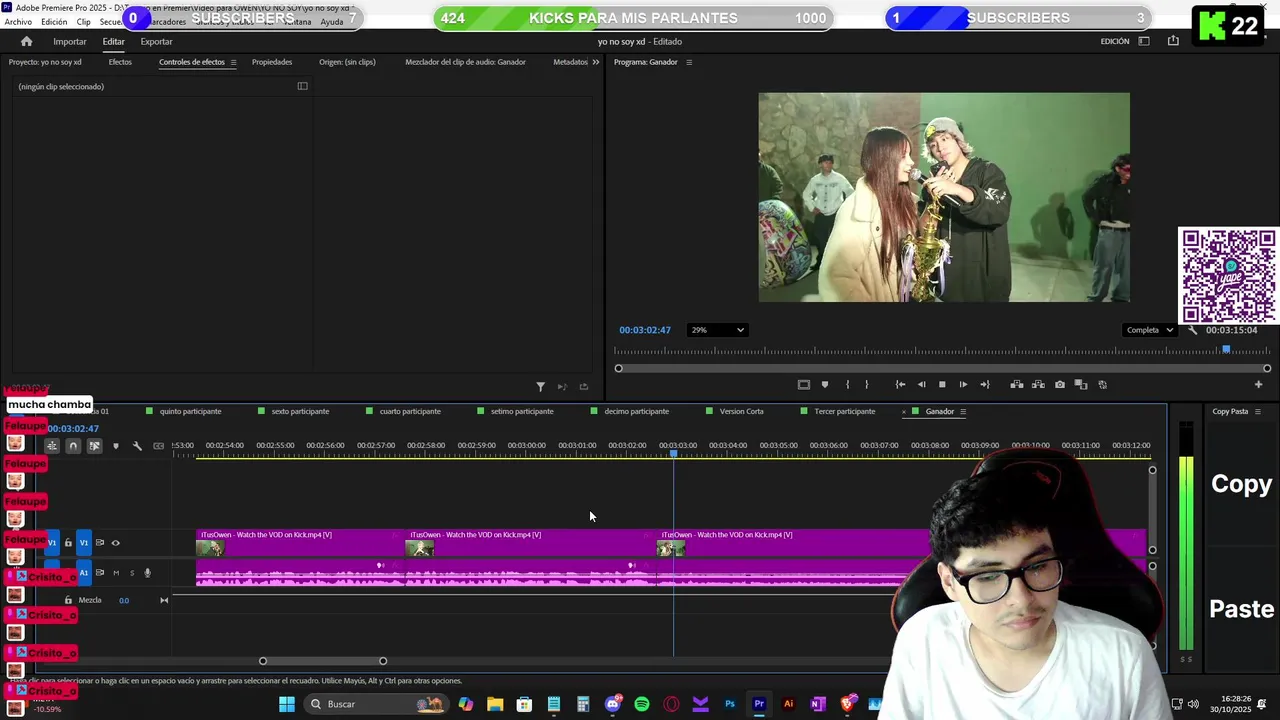Image resolution: width=1280 pixels, height=720 pixels.
Task: Click Program monitor timecode 00:03:02:47
Action: pos(645,330)
